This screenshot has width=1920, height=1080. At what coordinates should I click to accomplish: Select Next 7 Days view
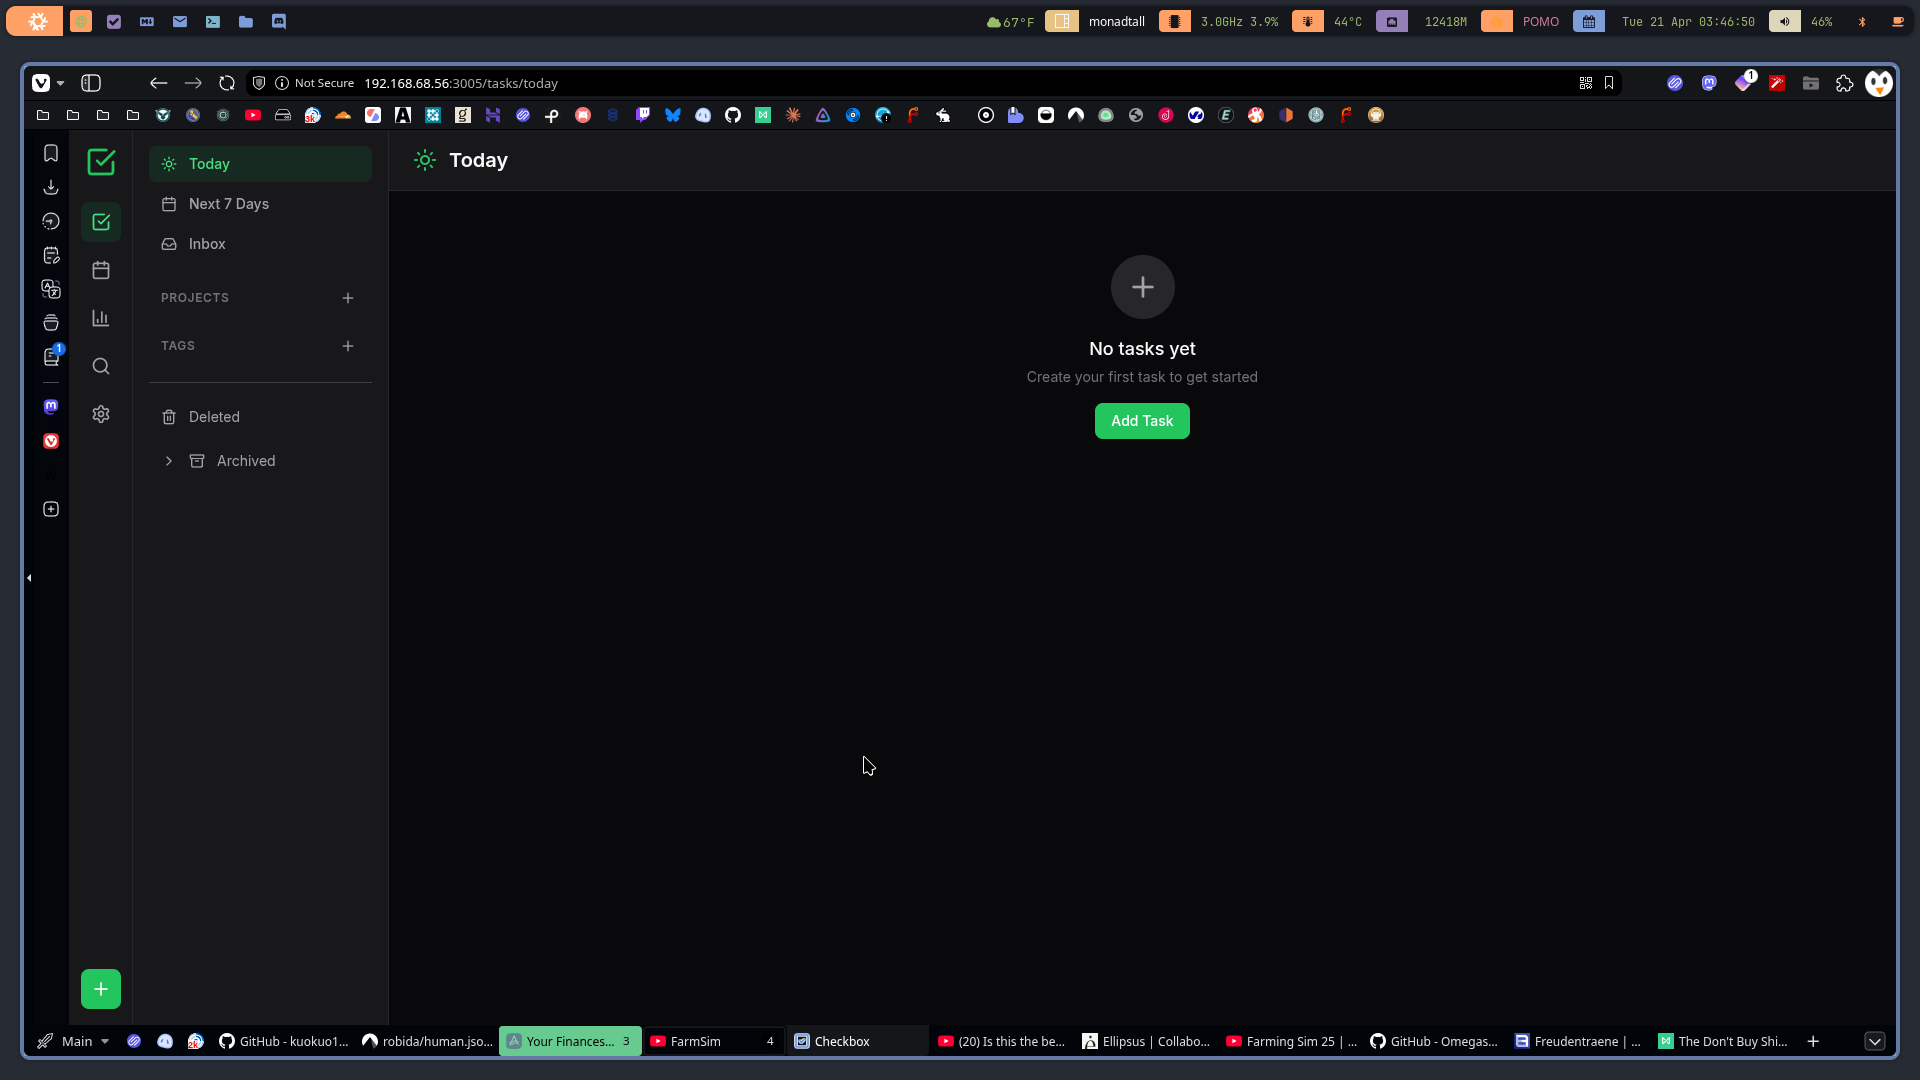[229, 204]
